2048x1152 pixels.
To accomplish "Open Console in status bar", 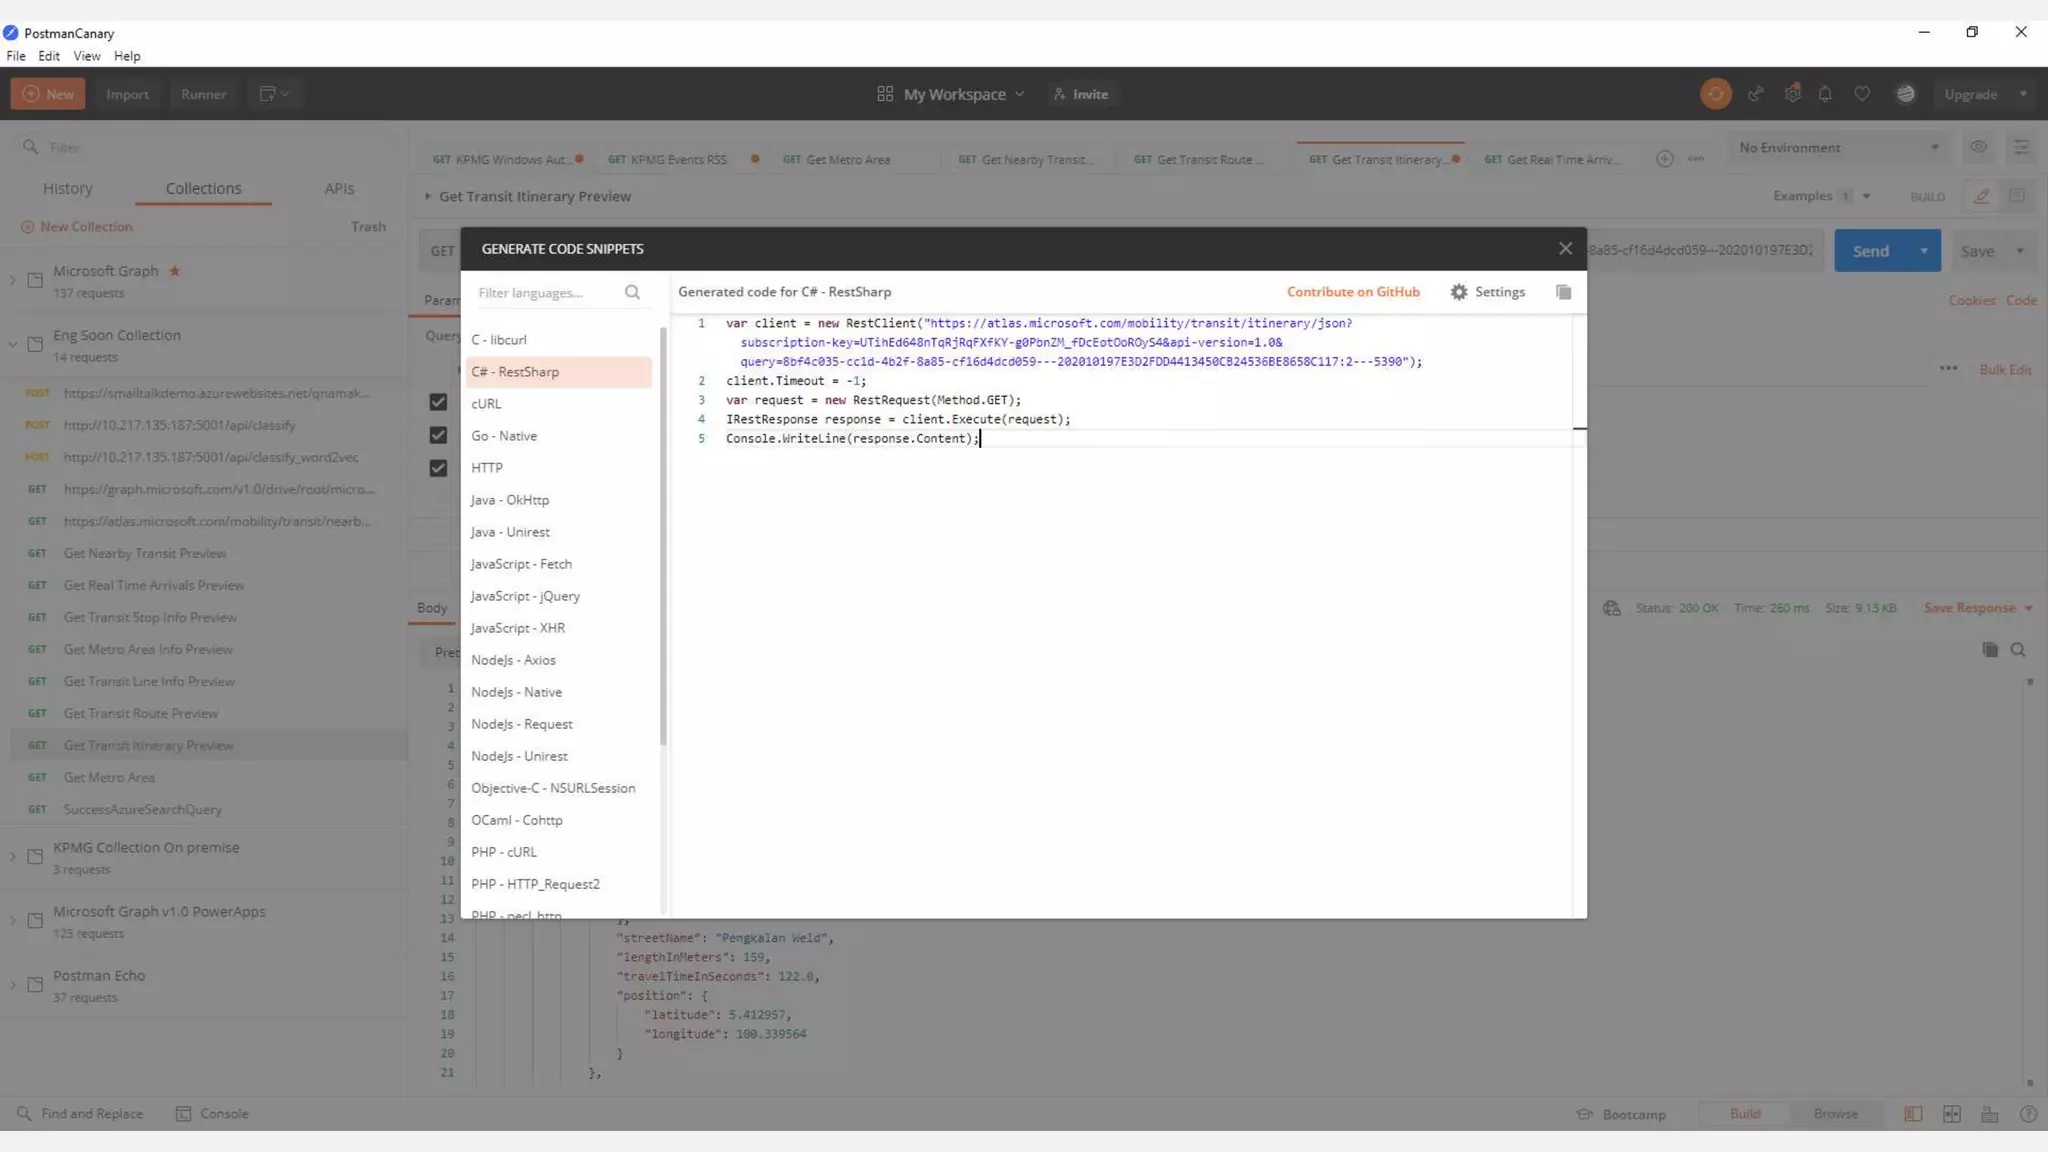I will [212, 1113].
